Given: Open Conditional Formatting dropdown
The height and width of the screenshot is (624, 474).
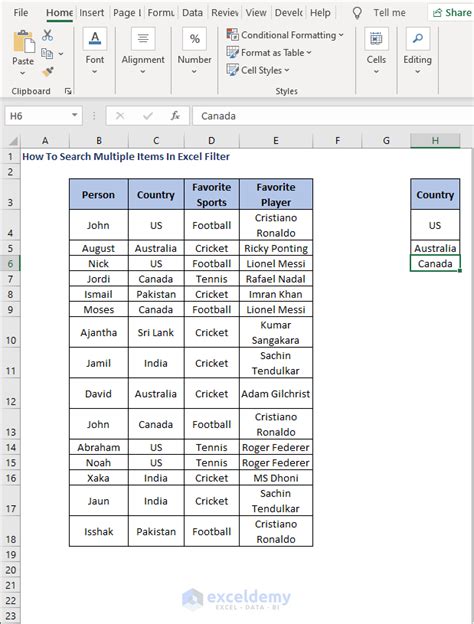Looking at the screenshot, I should click(x=285, y=35).
